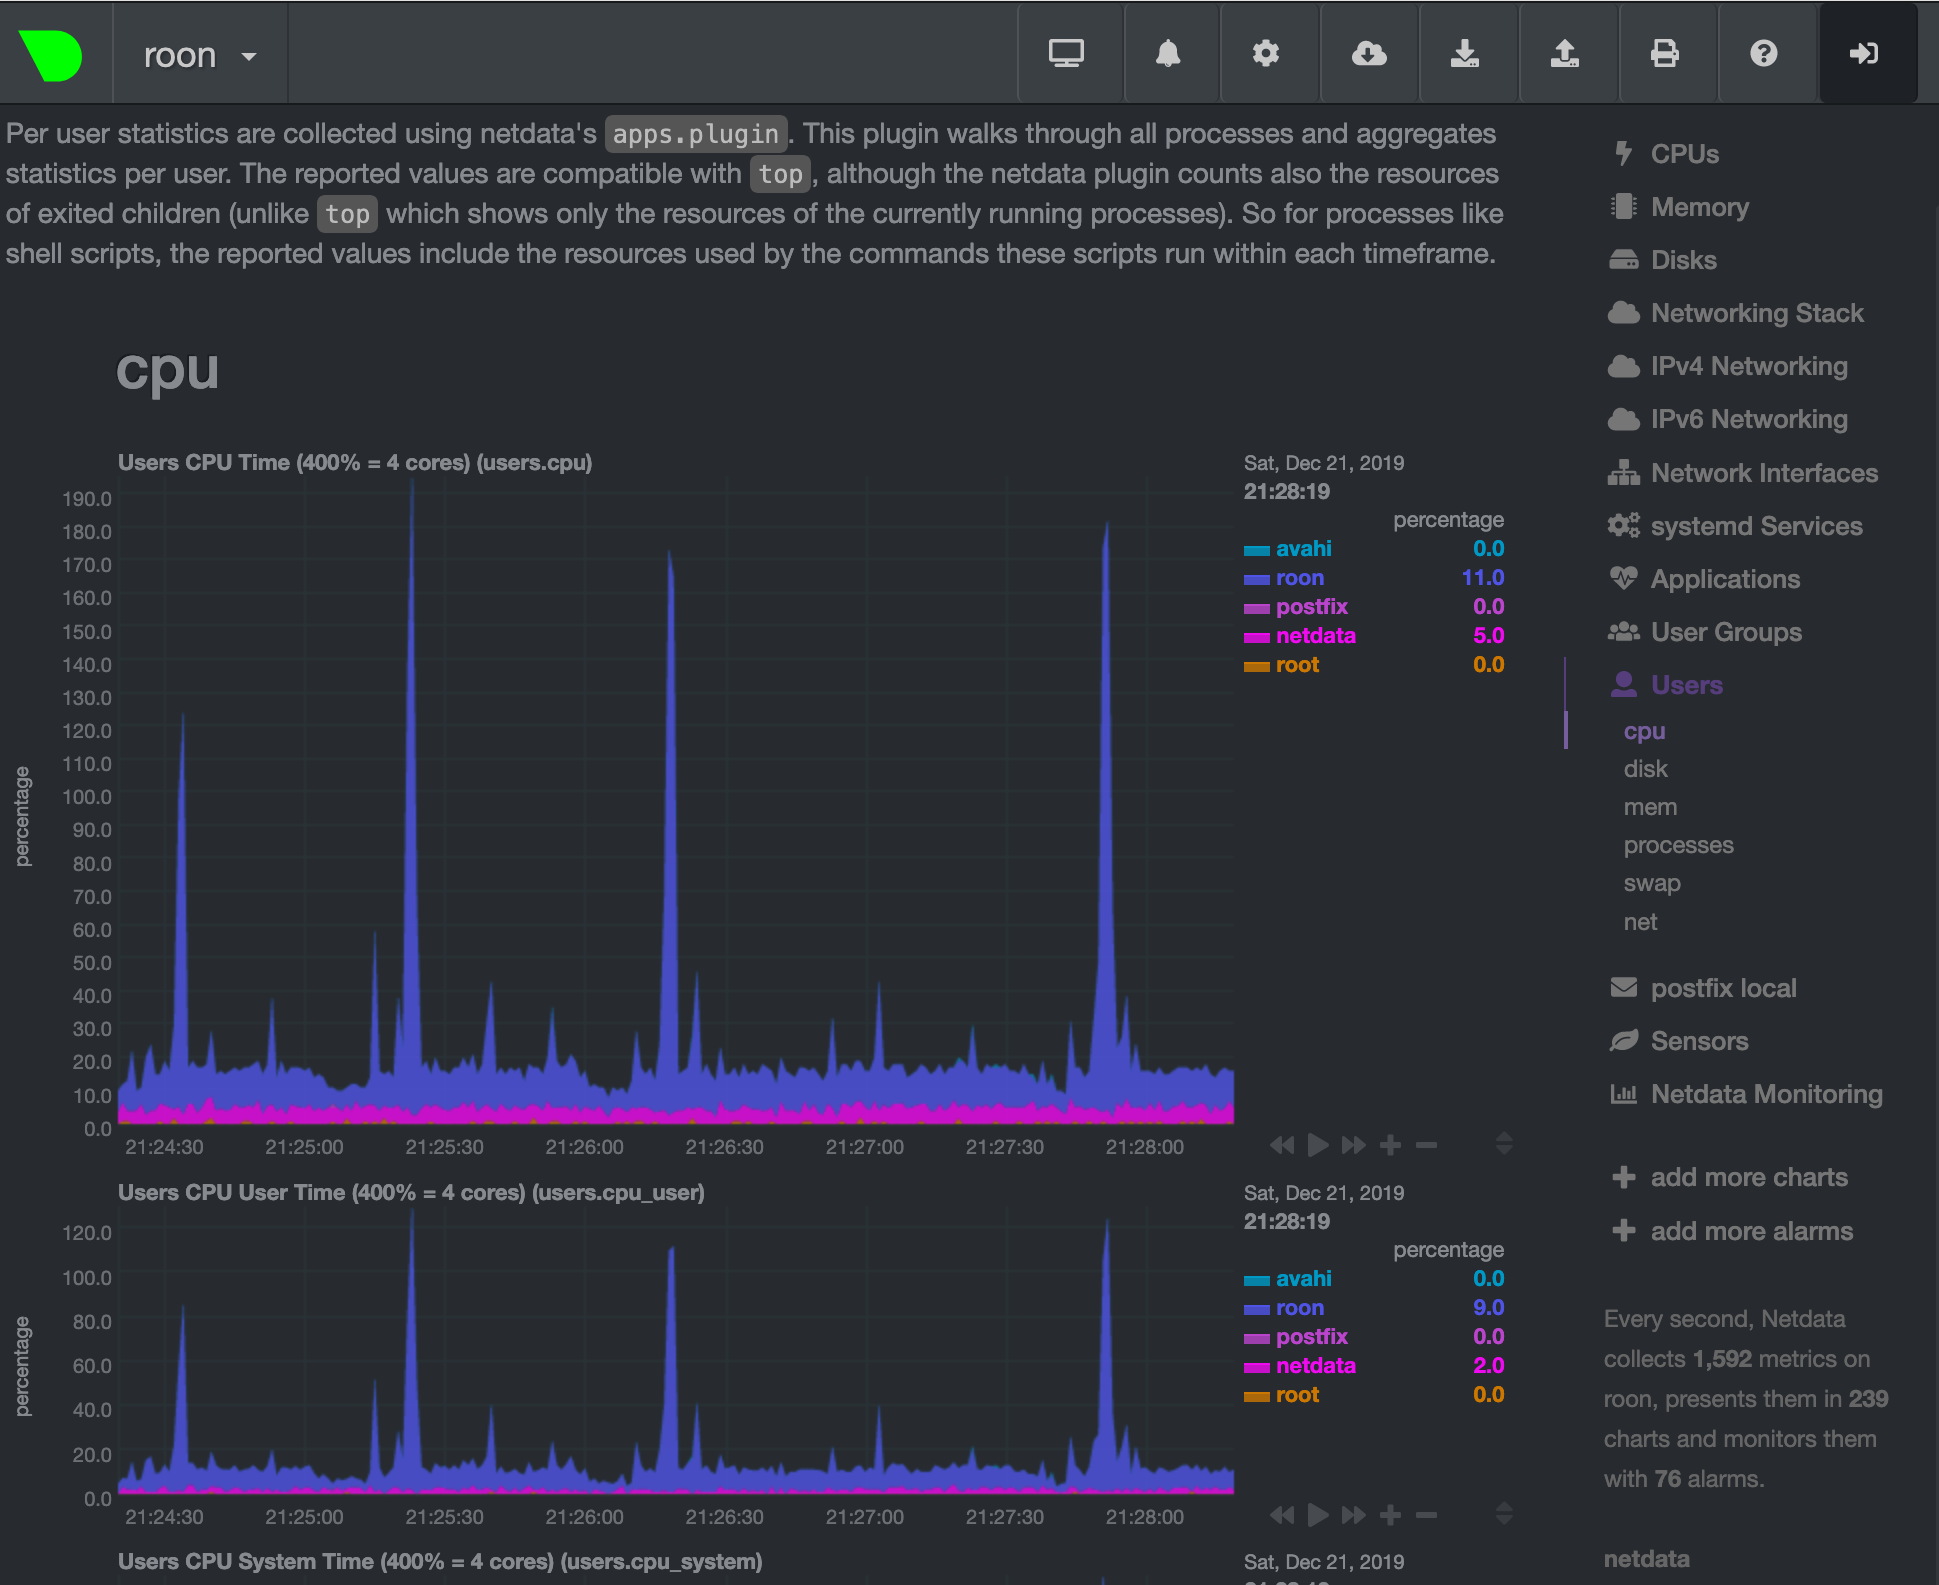The width and height of the screenshot is (1939, 1585).
Task: Select disk submenu under Users
Action: pos(1645,769)
